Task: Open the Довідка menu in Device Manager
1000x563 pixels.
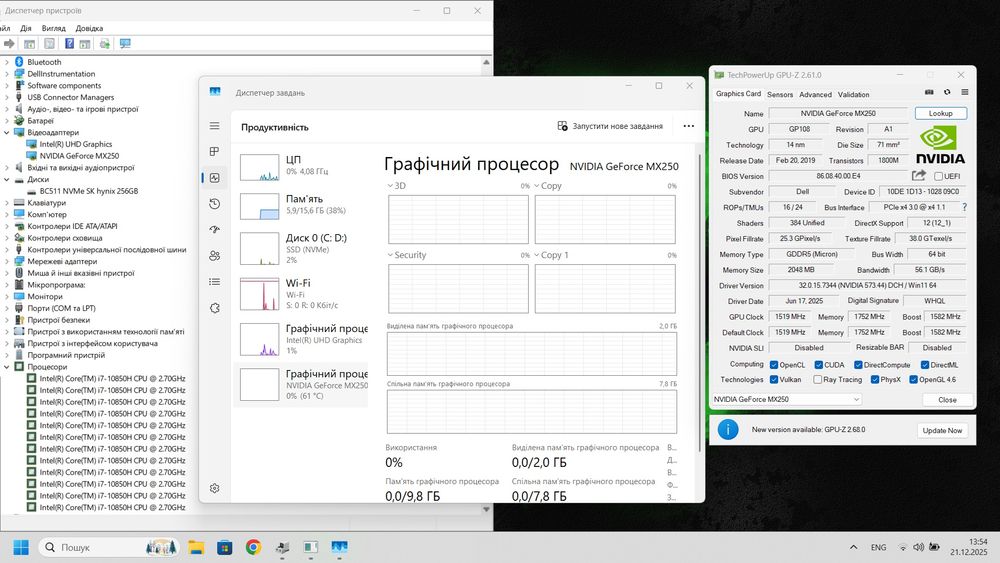Action: (x=89, y=28)
